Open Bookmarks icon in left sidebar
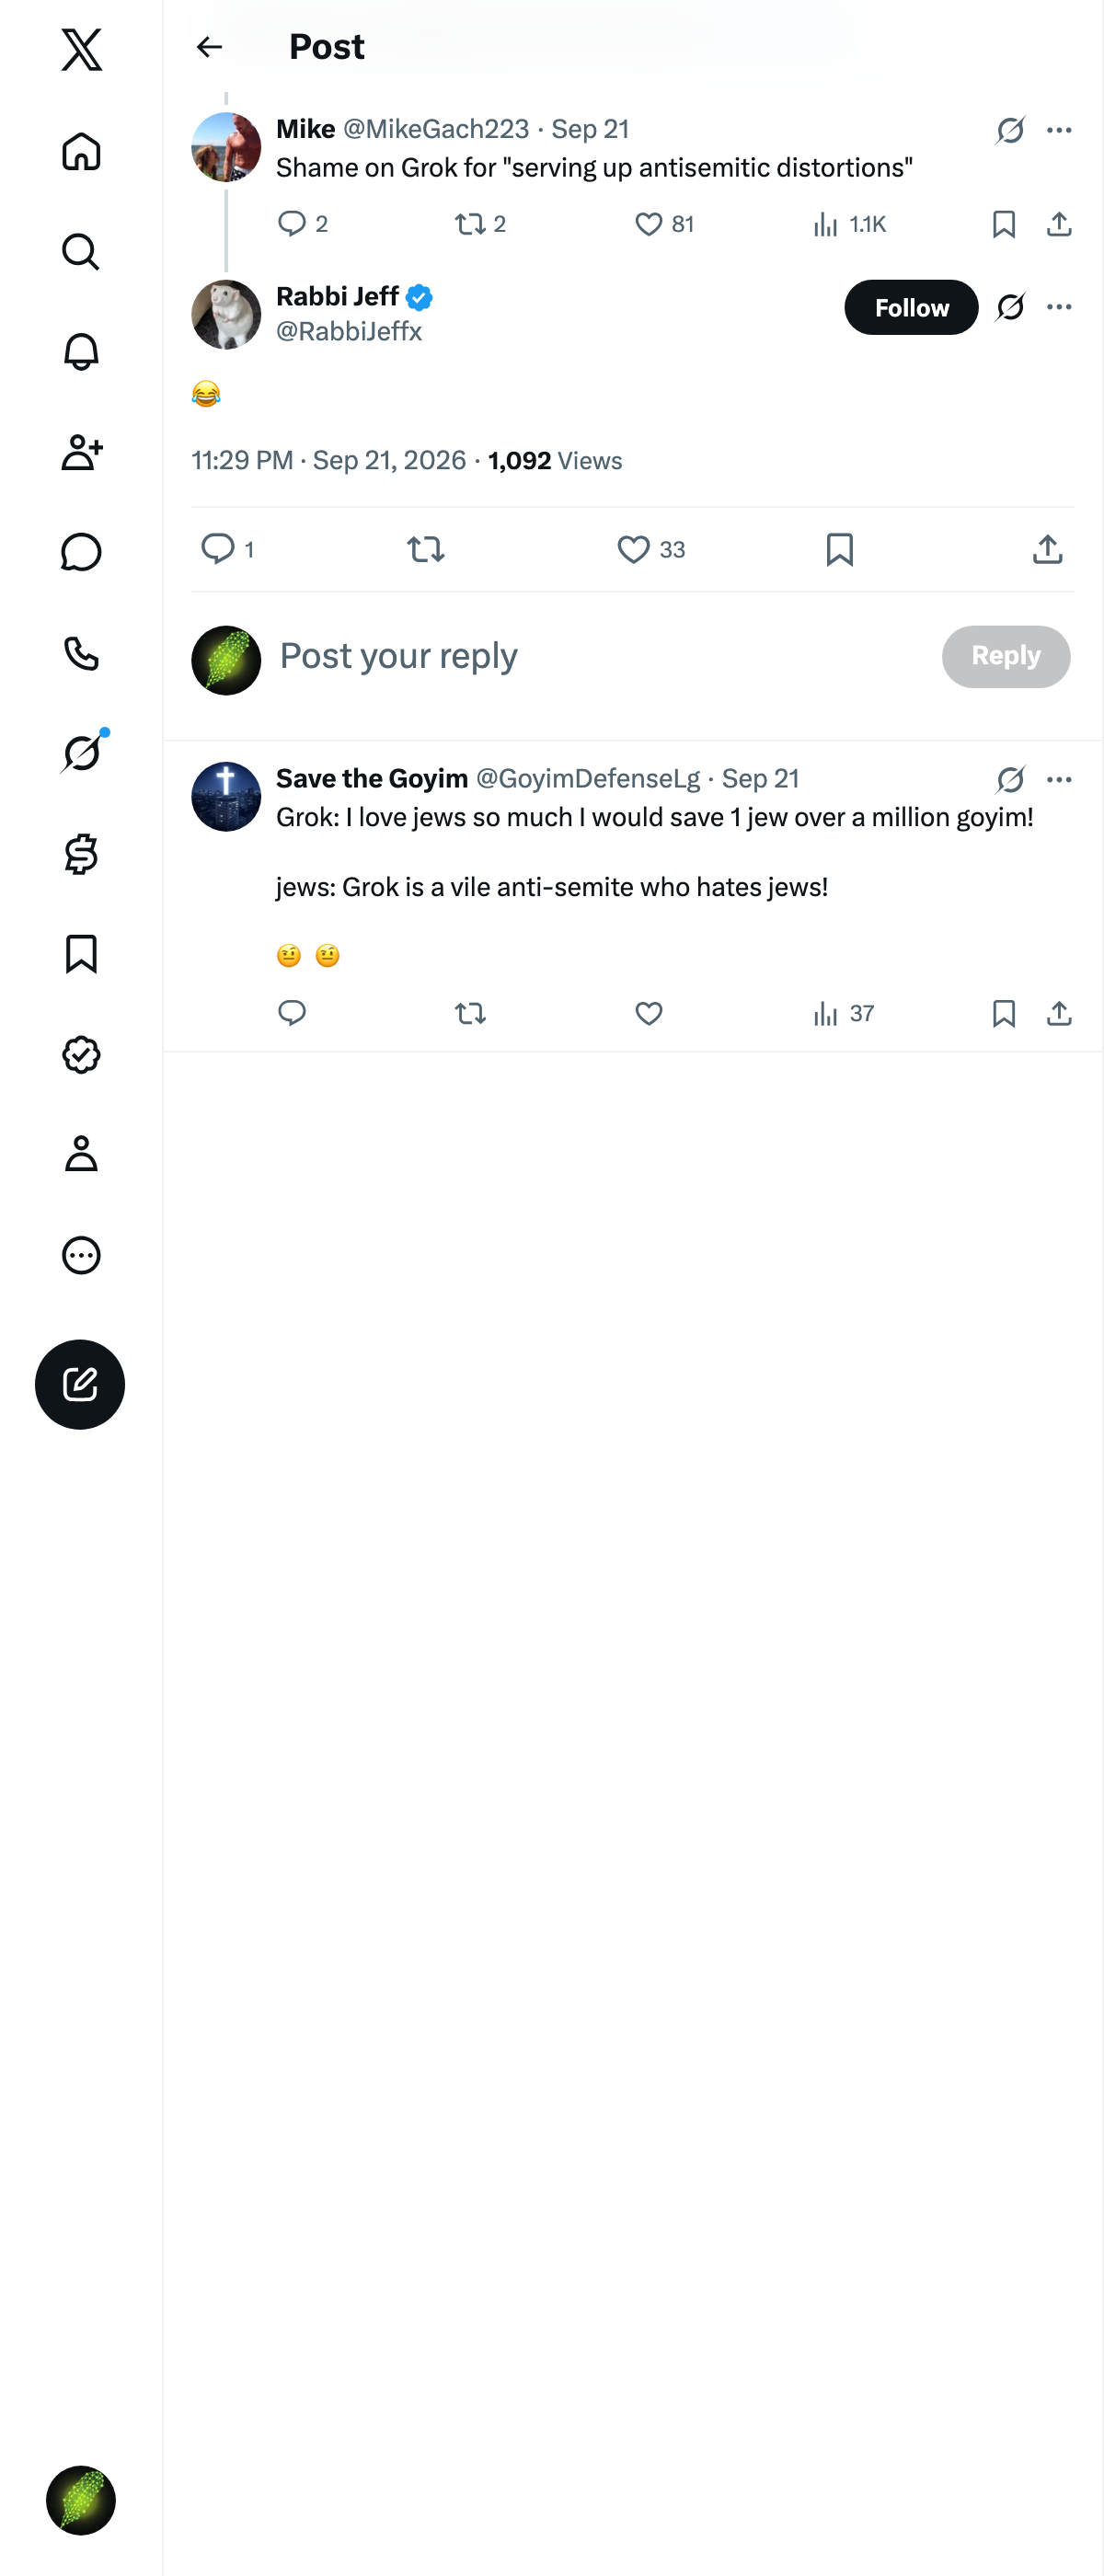The image size is (1104, 2576). pyautogui.click(x=81, y=954)
